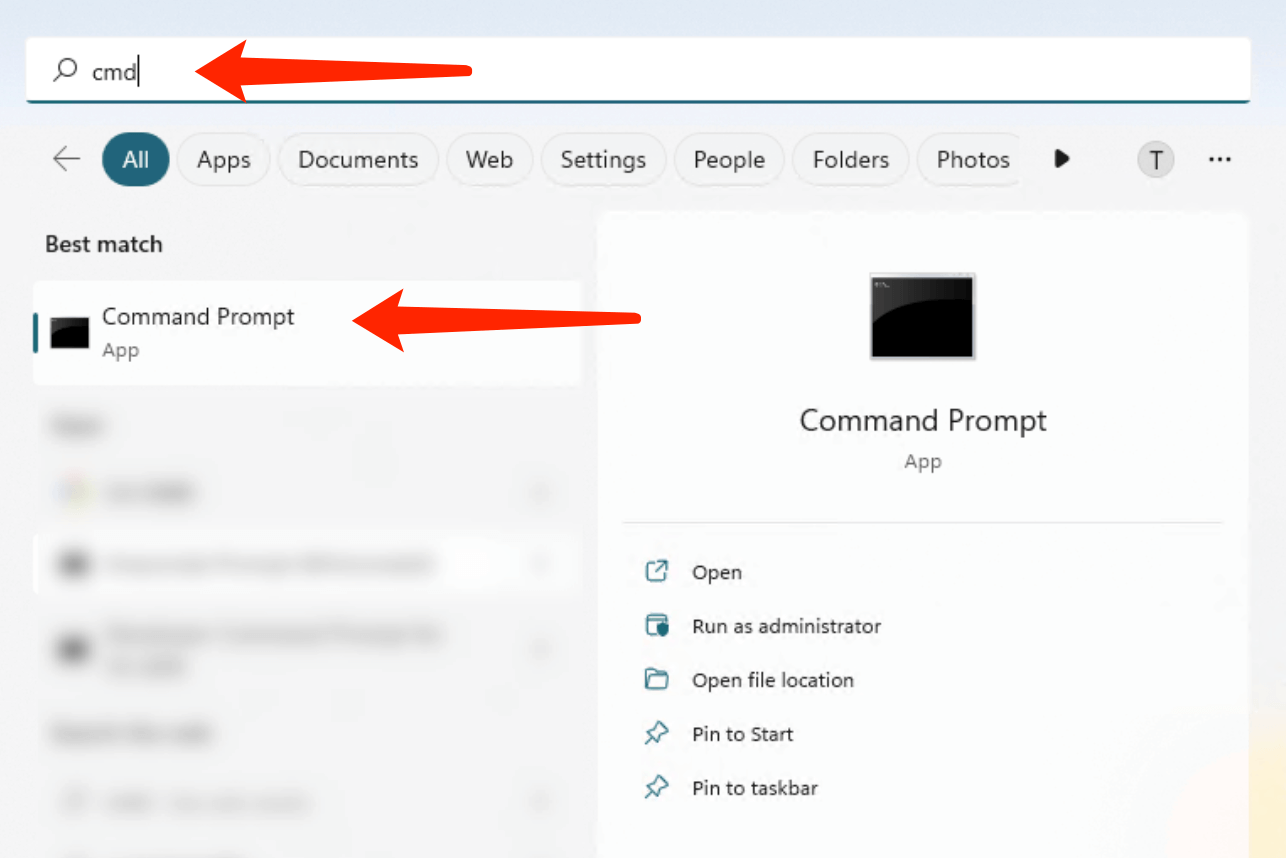The width and height of the screenshot is (1286, 858).
Task: Switch to the Folders filter tab
Action: click(851, 160)
